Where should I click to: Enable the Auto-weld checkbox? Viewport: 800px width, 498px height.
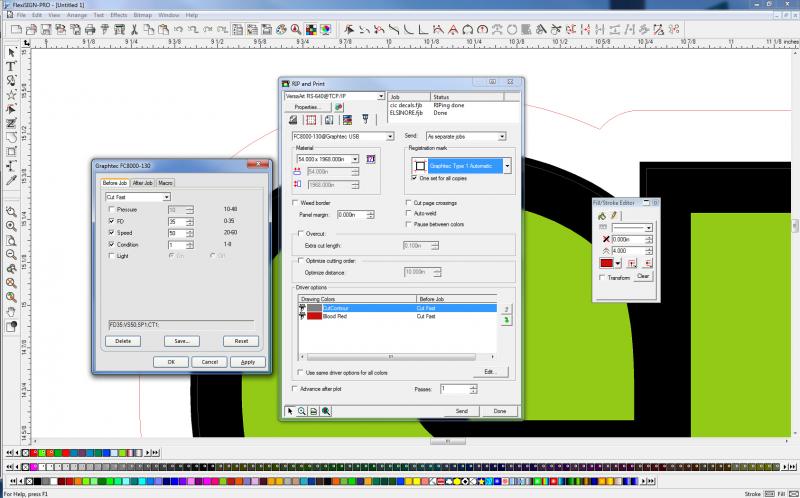[x=408, y=213]
